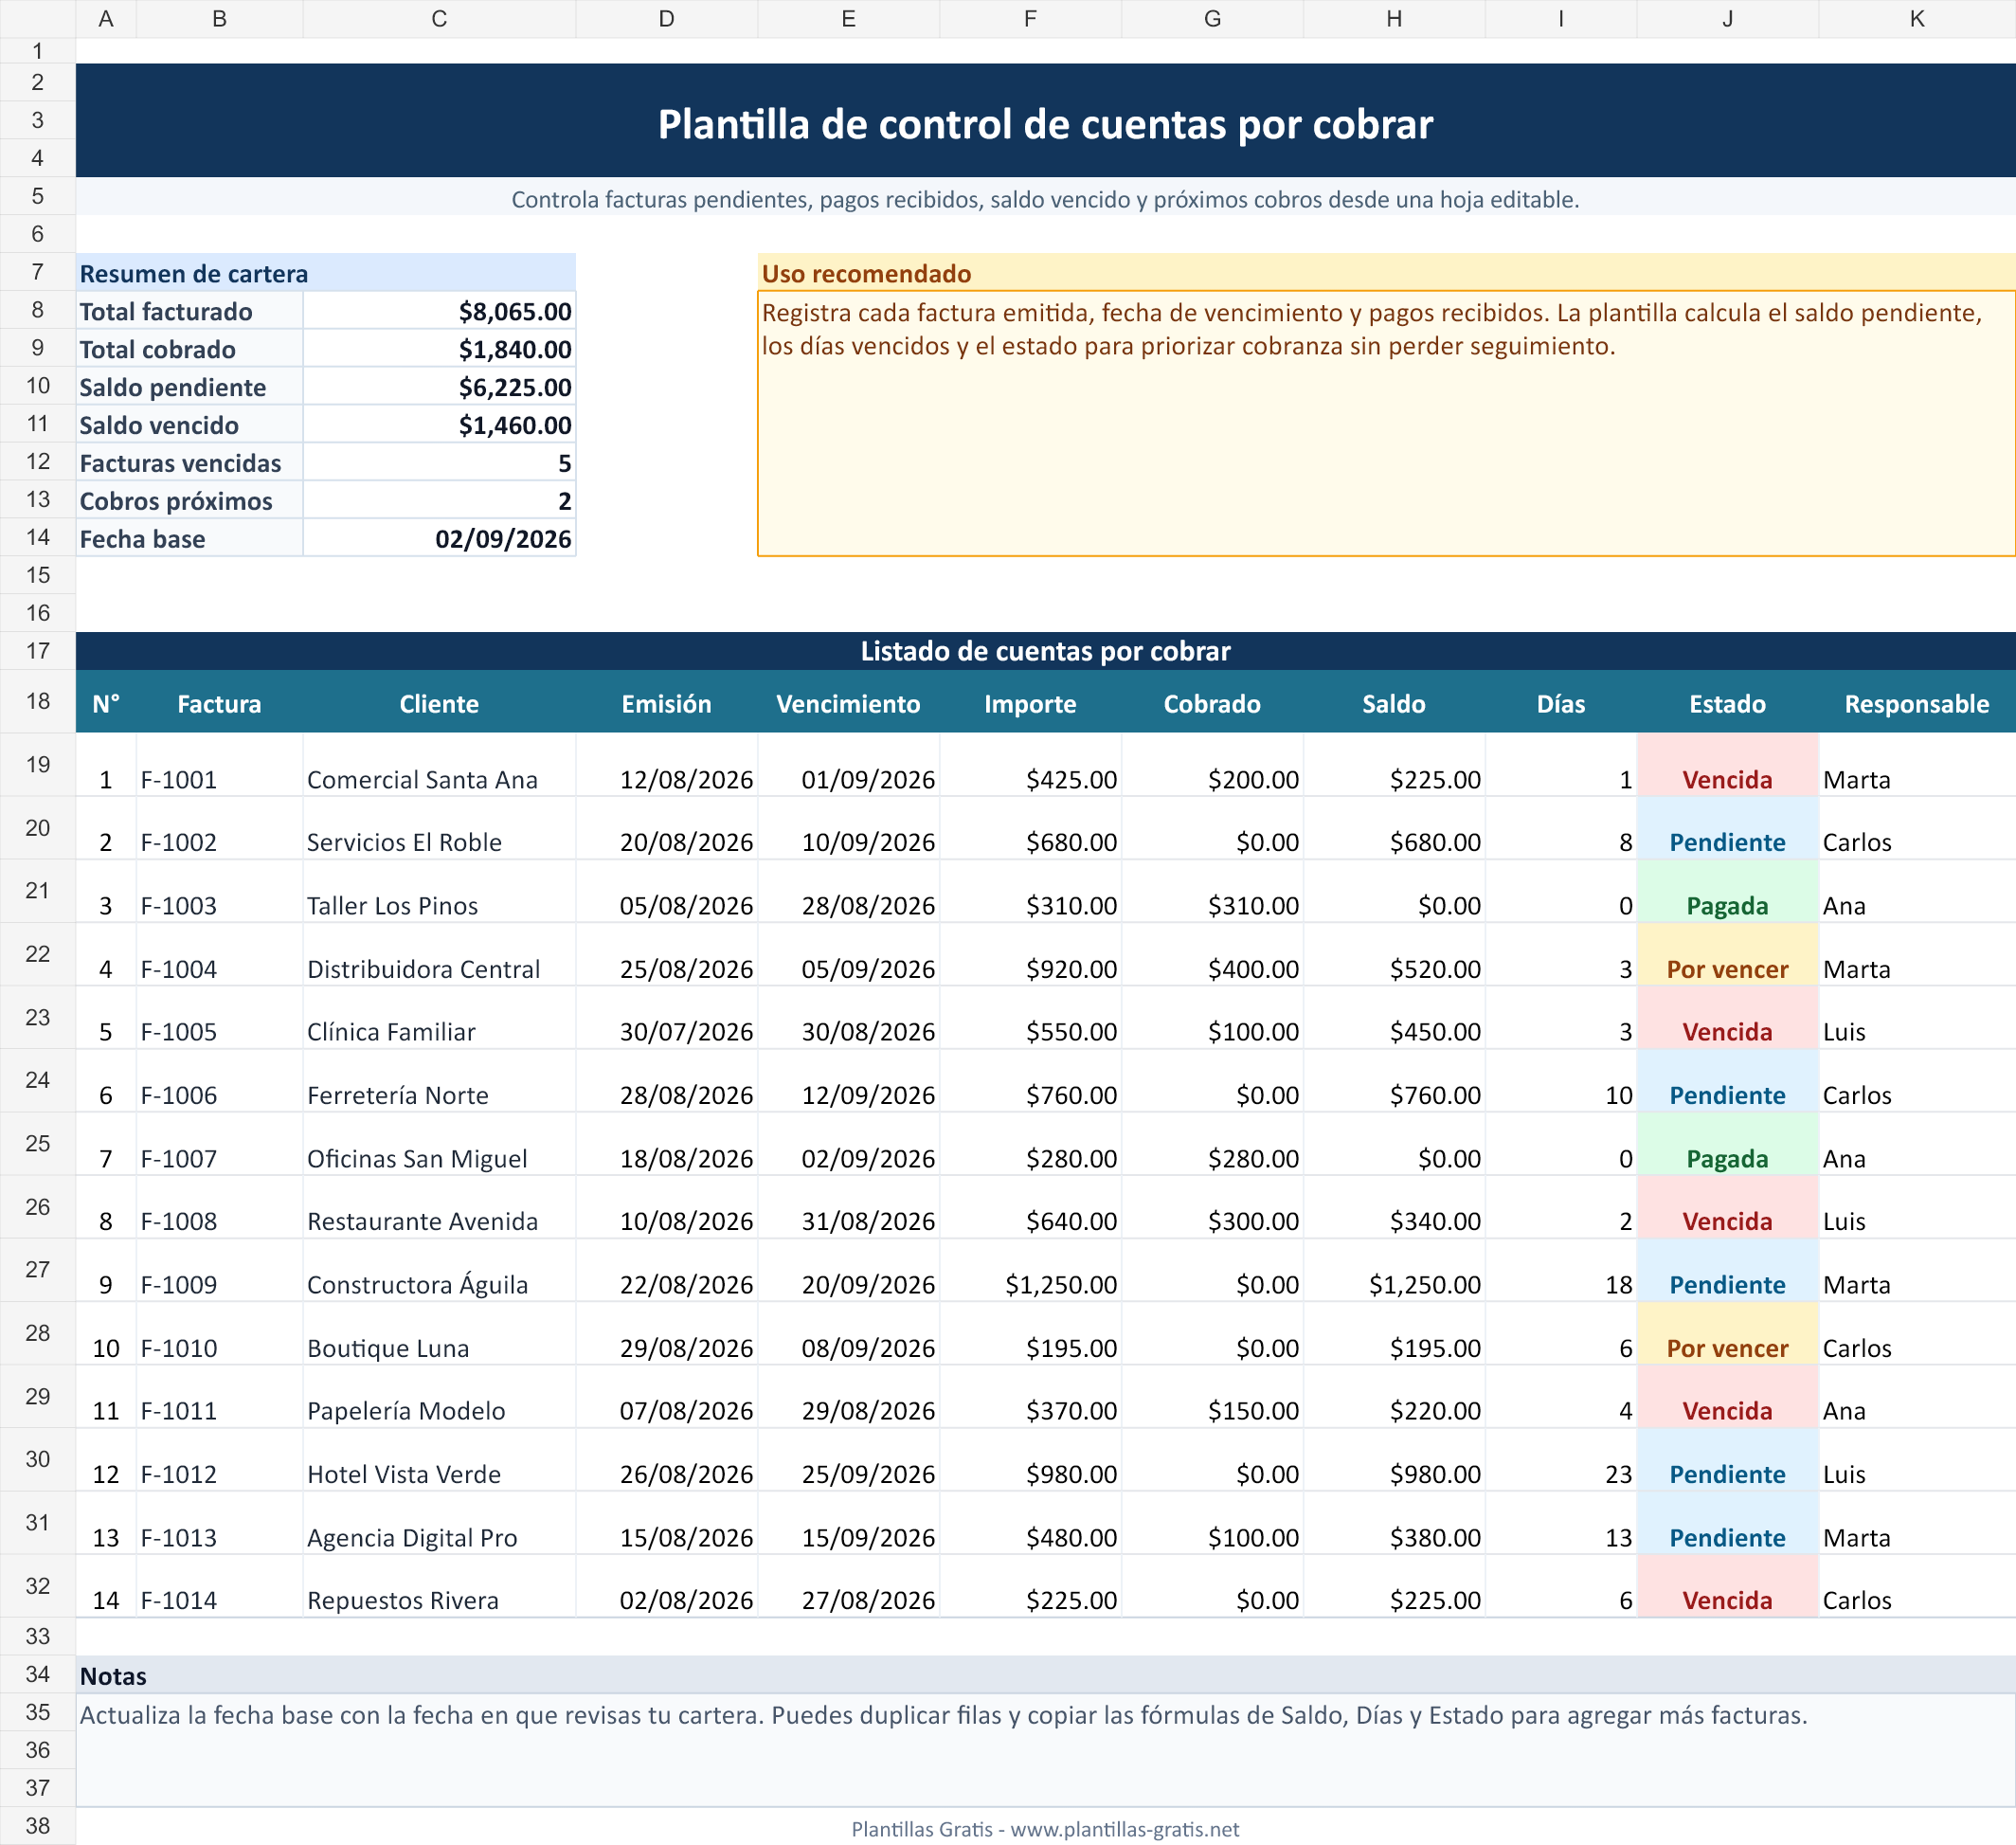This screenshot has width=2016, height=1845.
Task: Select responsable 'Luis' for F-1005
Action: click(1917, 1017)
